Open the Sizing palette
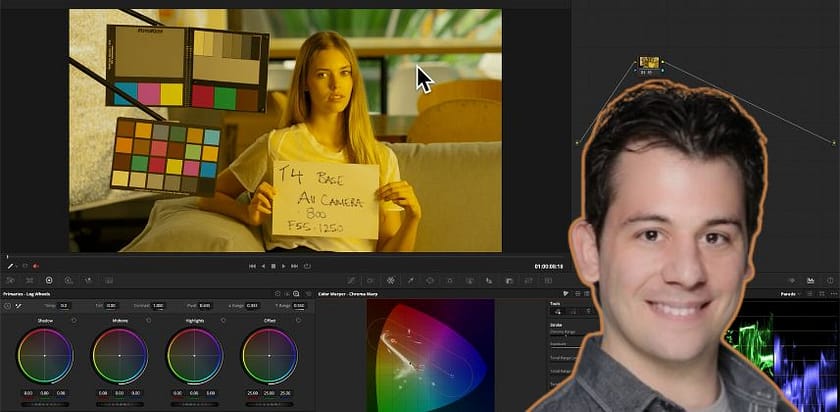Viewport: 840px width, 412px height. pyautogui.click(x=528, y=280)
